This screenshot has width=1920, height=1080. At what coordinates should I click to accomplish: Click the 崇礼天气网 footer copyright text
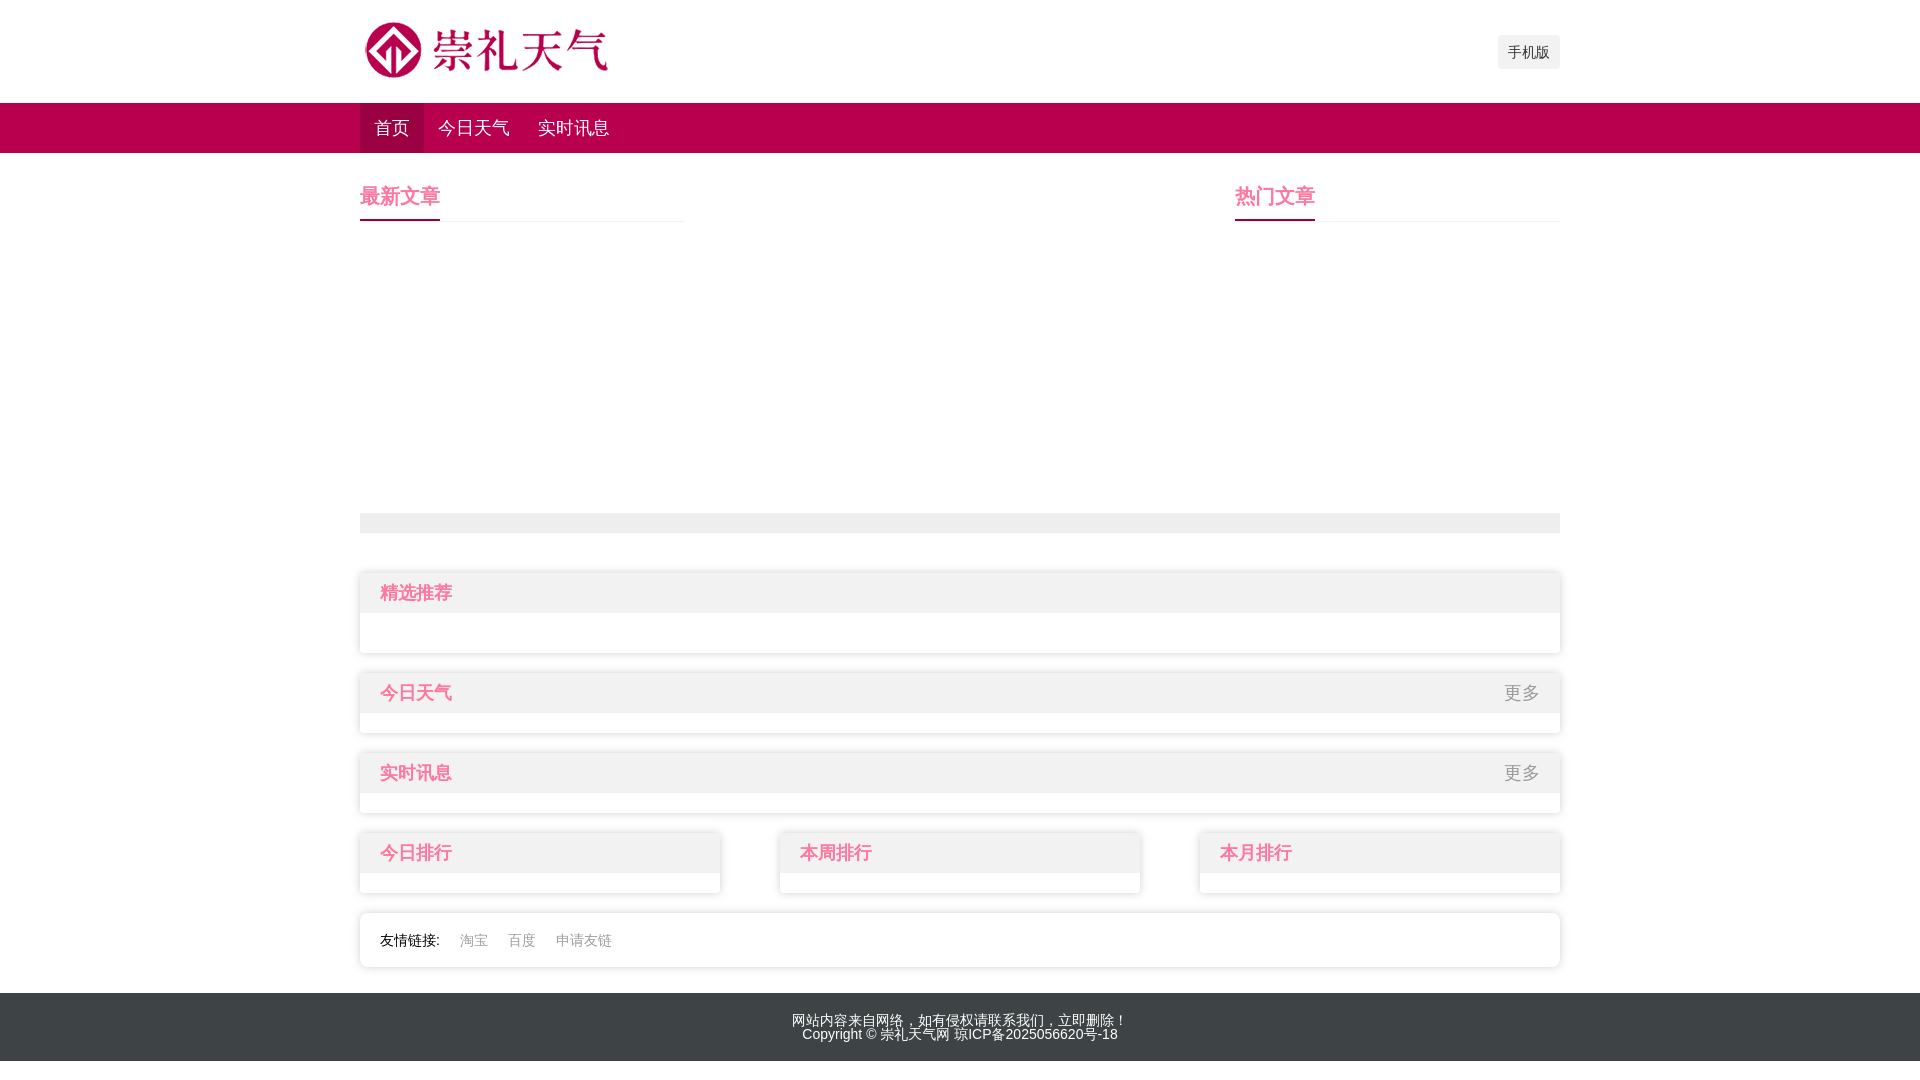click(x=915, y=1034)
